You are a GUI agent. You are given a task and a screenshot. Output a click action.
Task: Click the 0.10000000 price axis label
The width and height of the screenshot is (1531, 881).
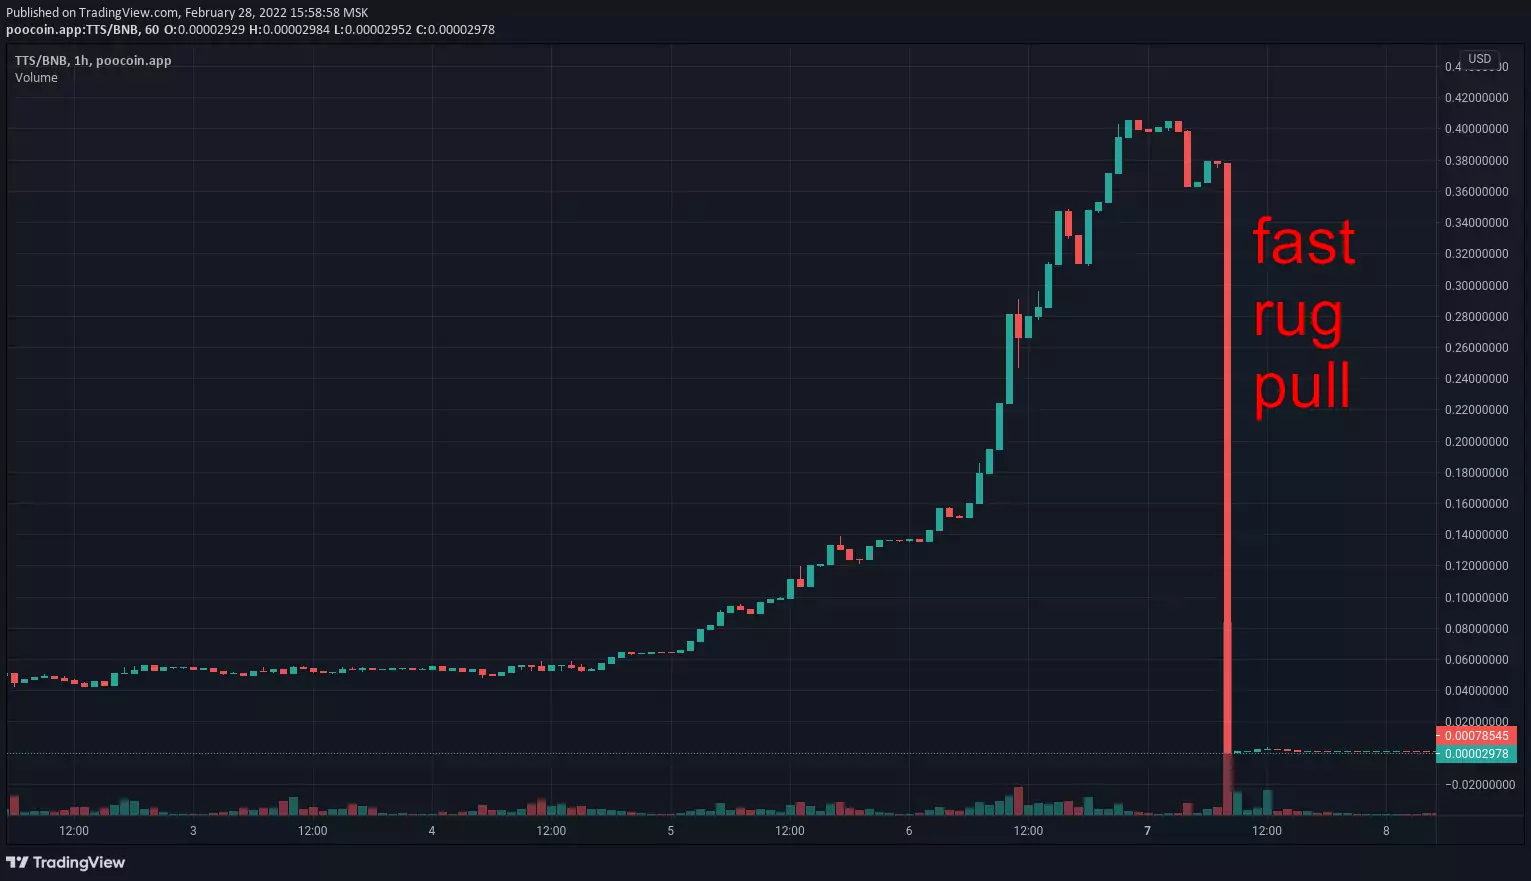tap(1476, 598)
